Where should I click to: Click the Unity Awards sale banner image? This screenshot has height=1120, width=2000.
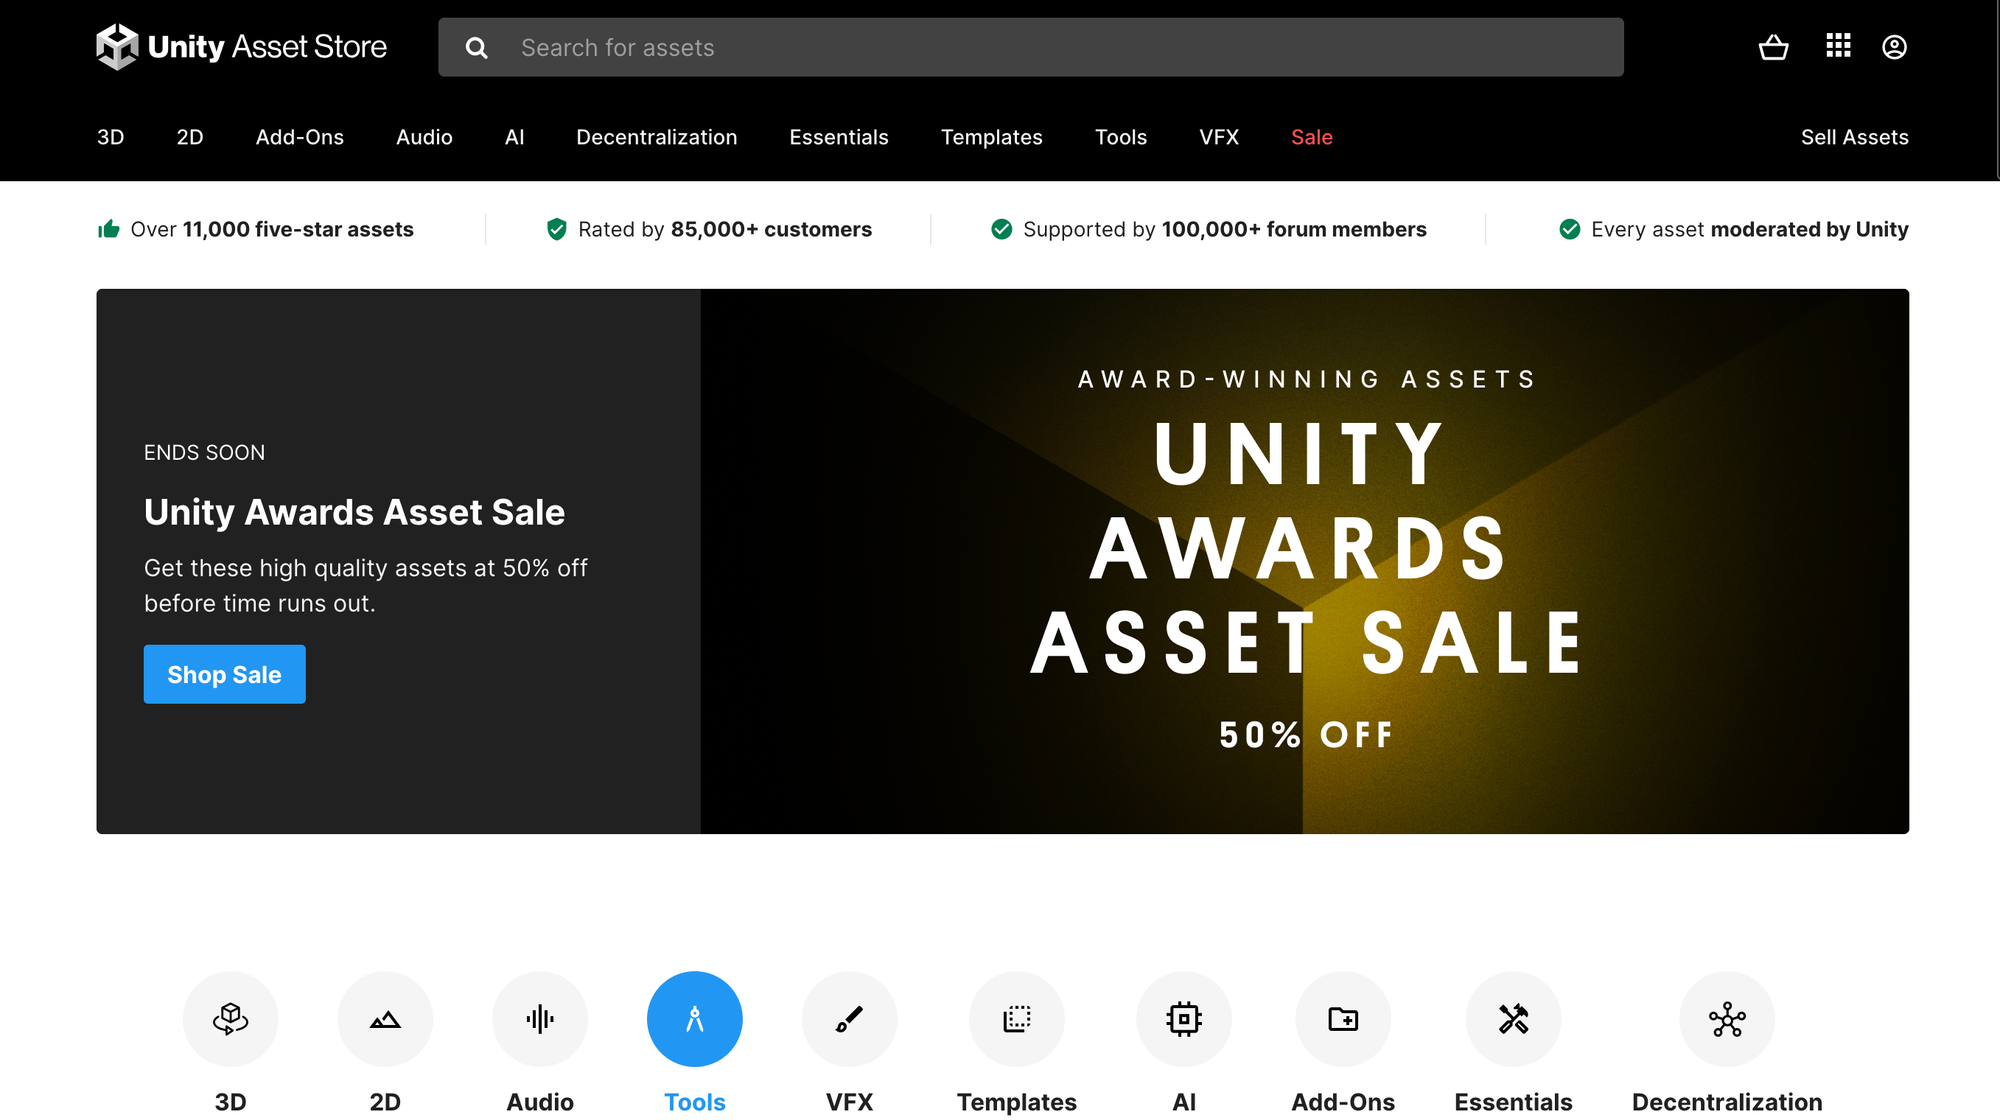pos(1305,561)
